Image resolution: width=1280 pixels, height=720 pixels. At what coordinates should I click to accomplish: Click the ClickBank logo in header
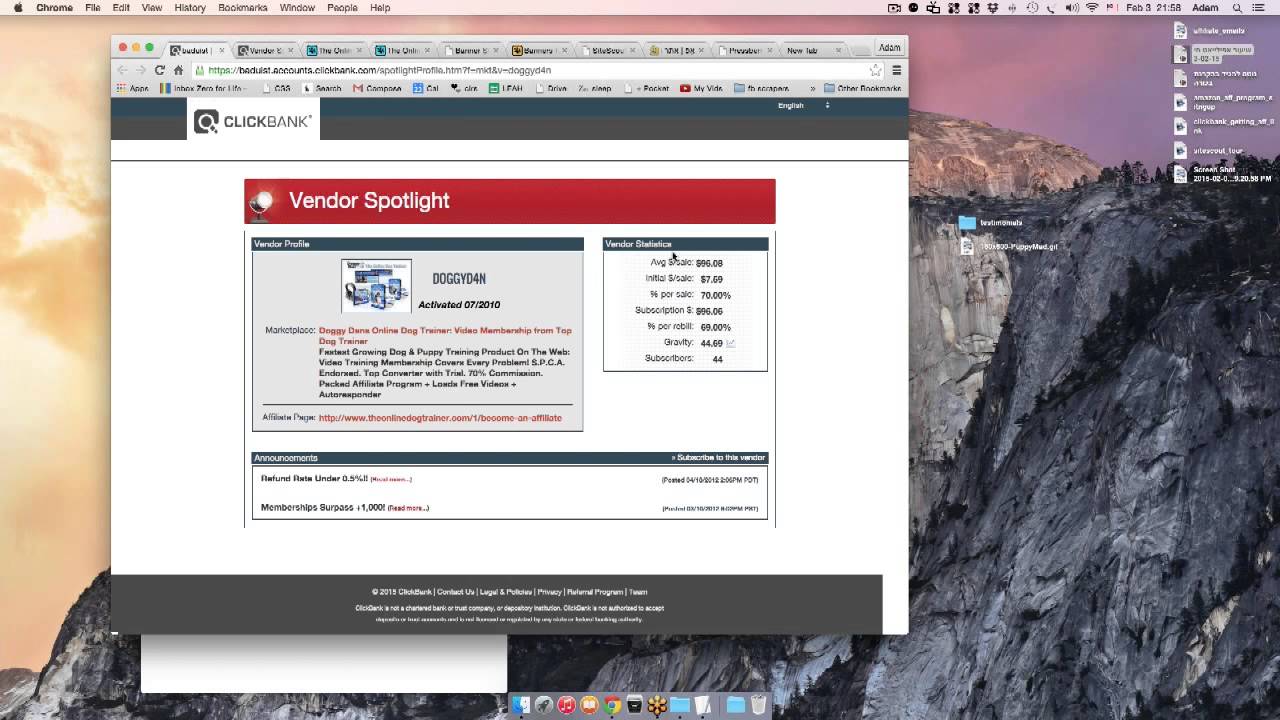pyautogui.click(x=253, y=122)
